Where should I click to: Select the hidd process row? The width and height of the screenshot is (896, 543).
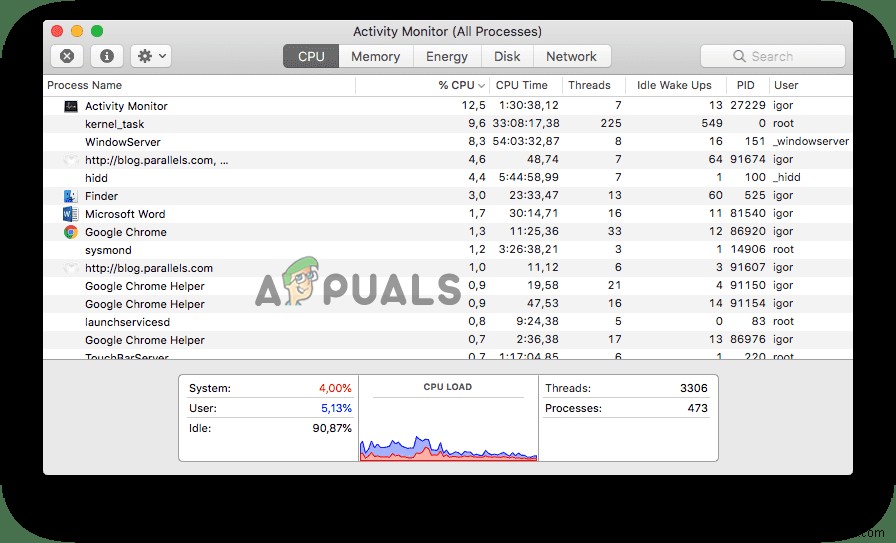pos(448,178)
